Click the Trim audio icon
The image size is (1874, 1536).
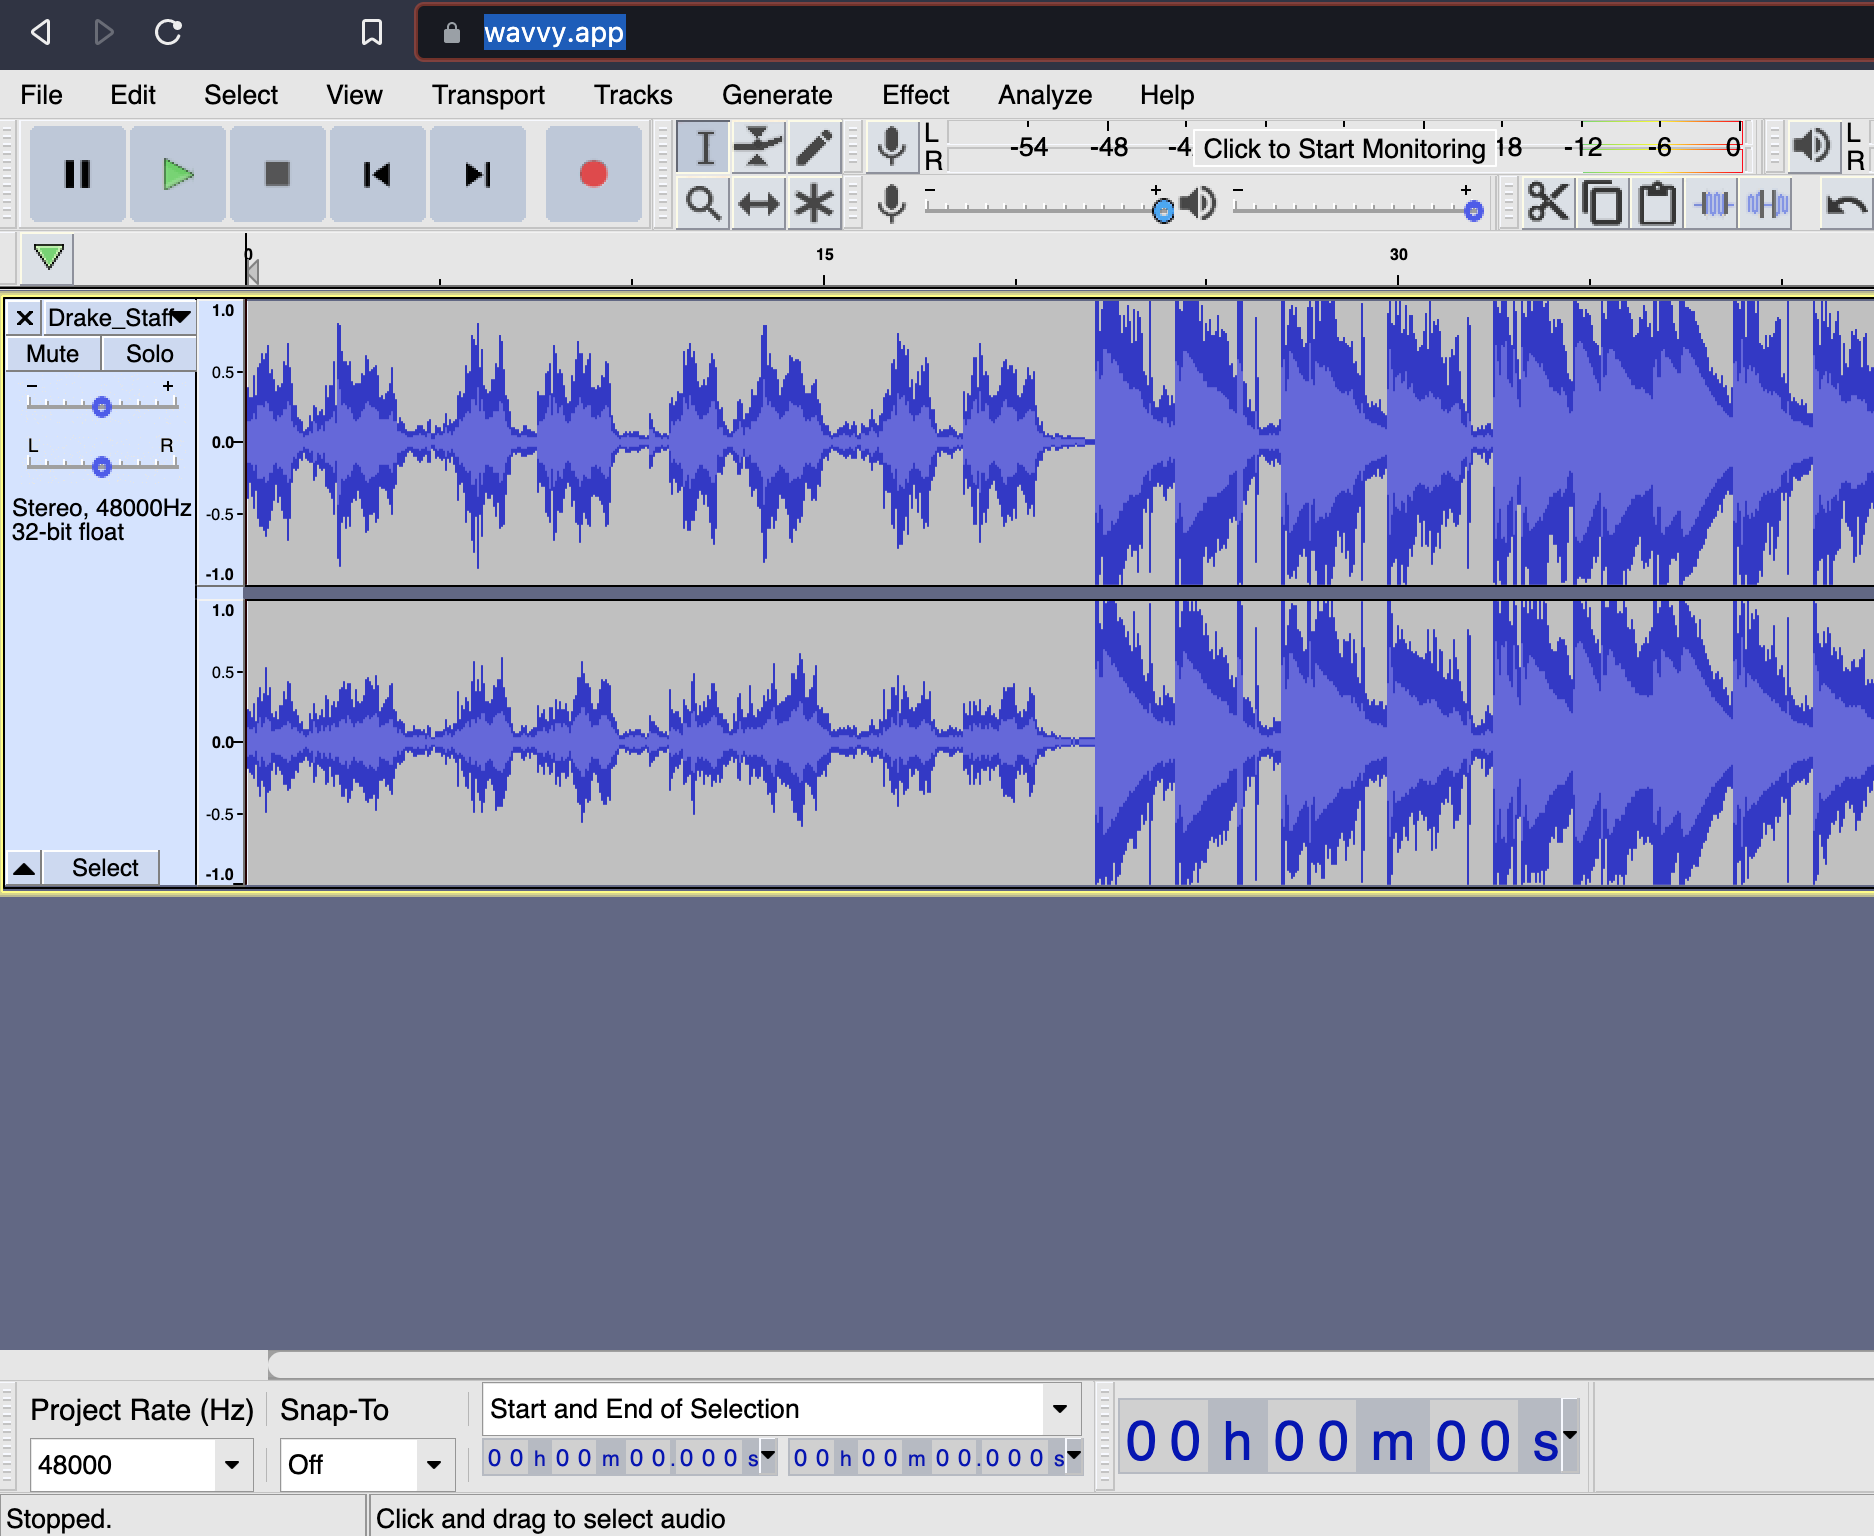(1712, 204)
